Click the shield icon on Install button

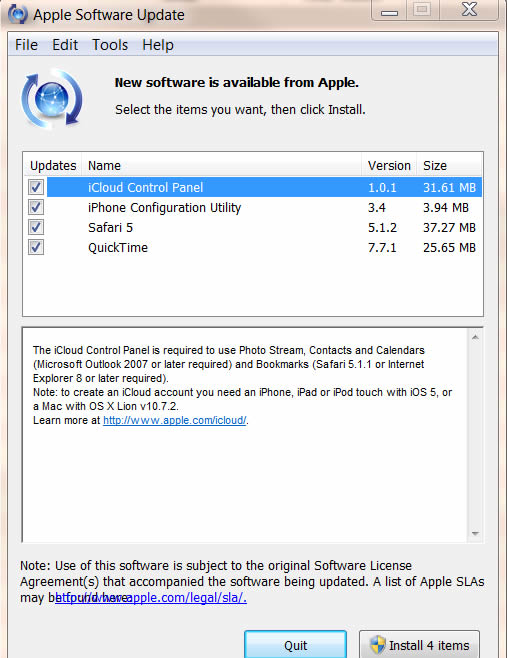[377, 644]
